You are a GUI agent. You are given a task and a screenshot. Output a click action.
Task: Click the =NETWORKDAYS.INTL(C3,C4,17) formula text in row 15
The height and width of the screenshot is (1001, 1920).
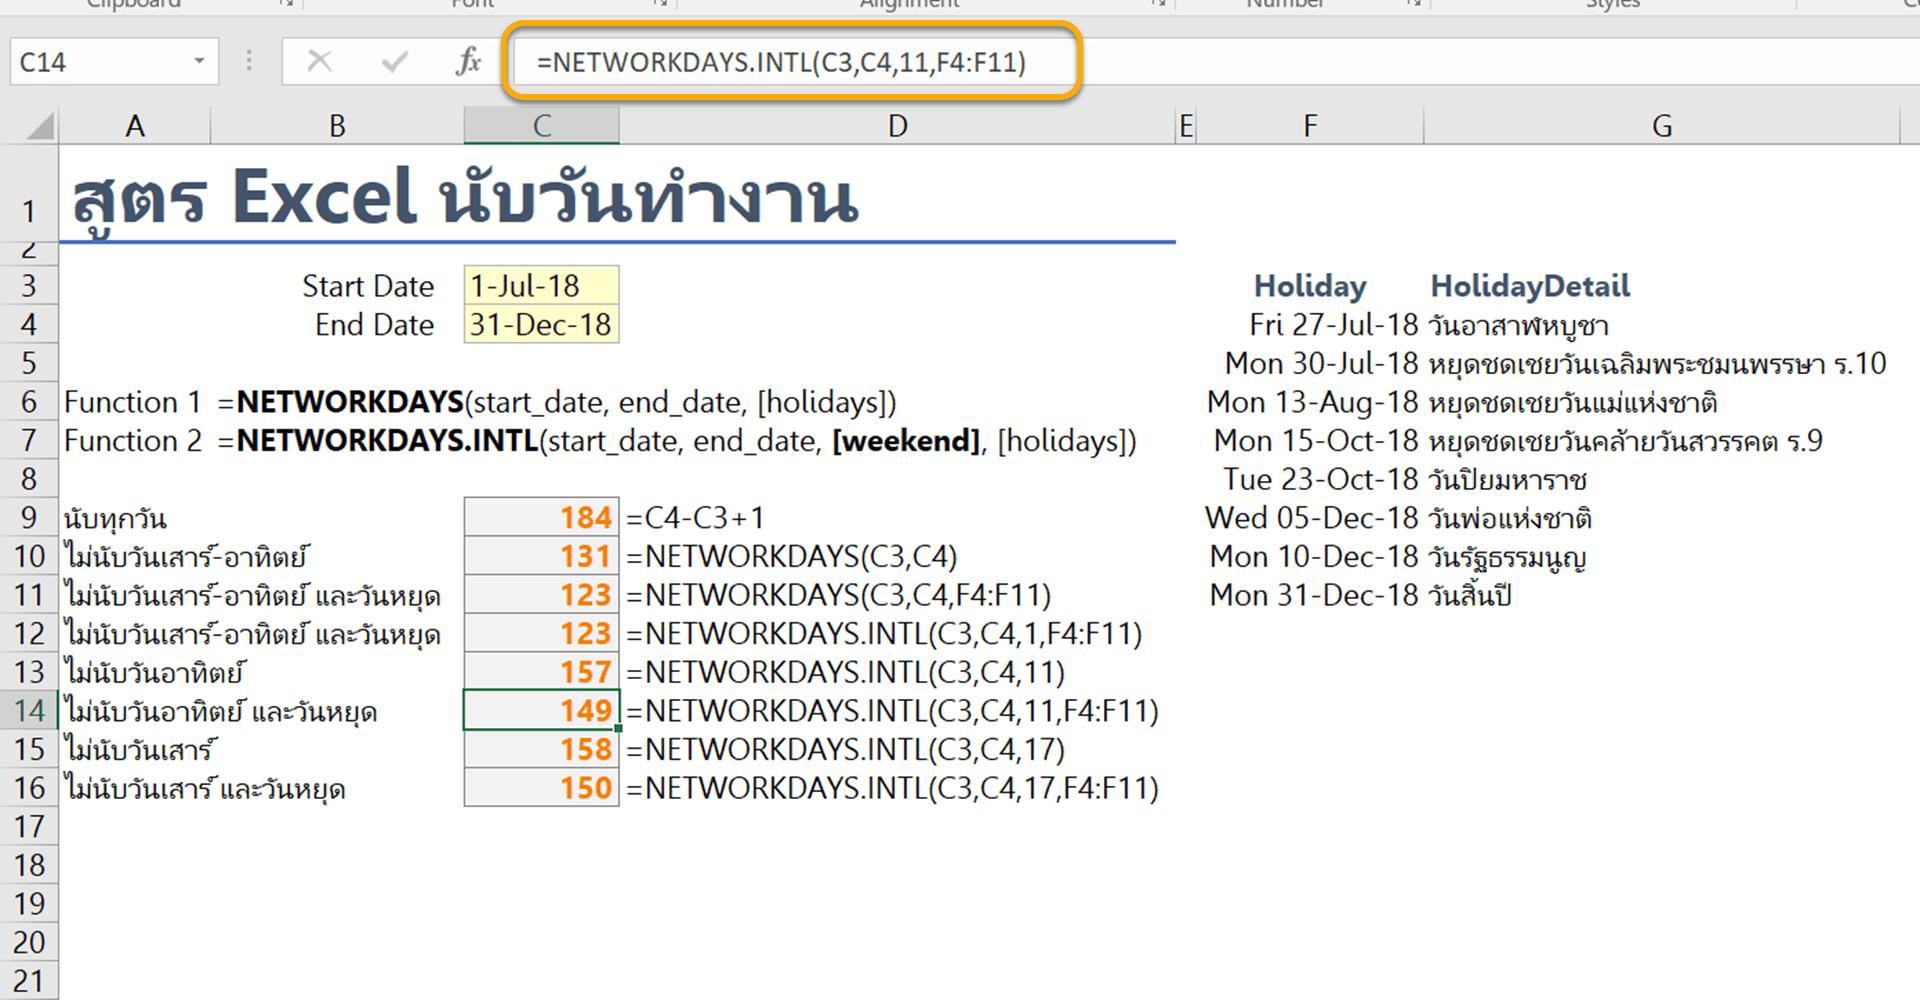pyautogui.click(x=845, y=750)
